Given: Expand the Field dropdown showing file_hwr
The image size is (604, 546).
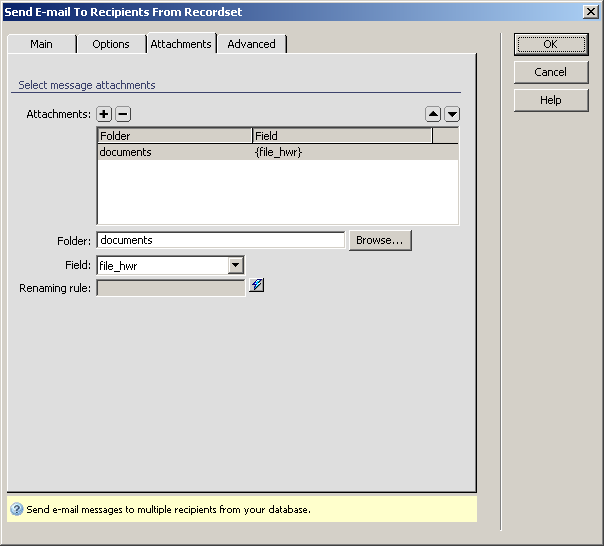Looking at the screenshot, I should pyautogui.click(x=236, y=265).
